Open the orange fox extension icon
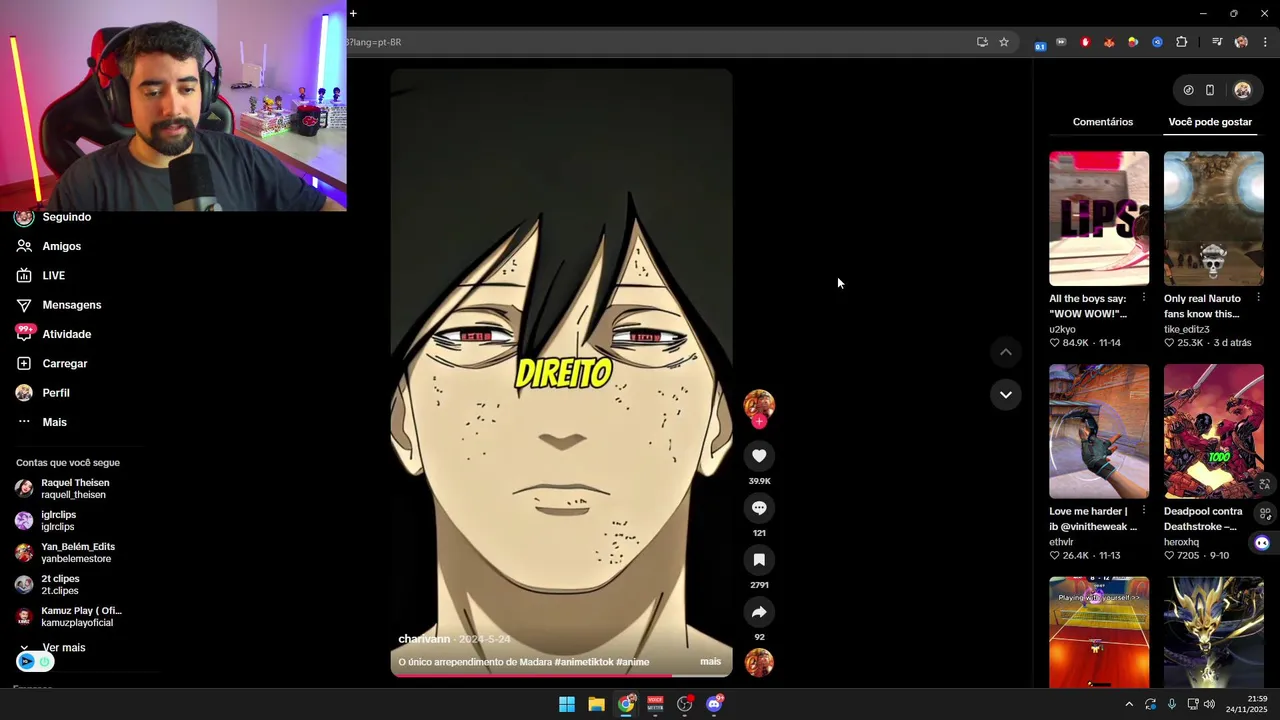The image size is (1280, 720). (1109, 42)
